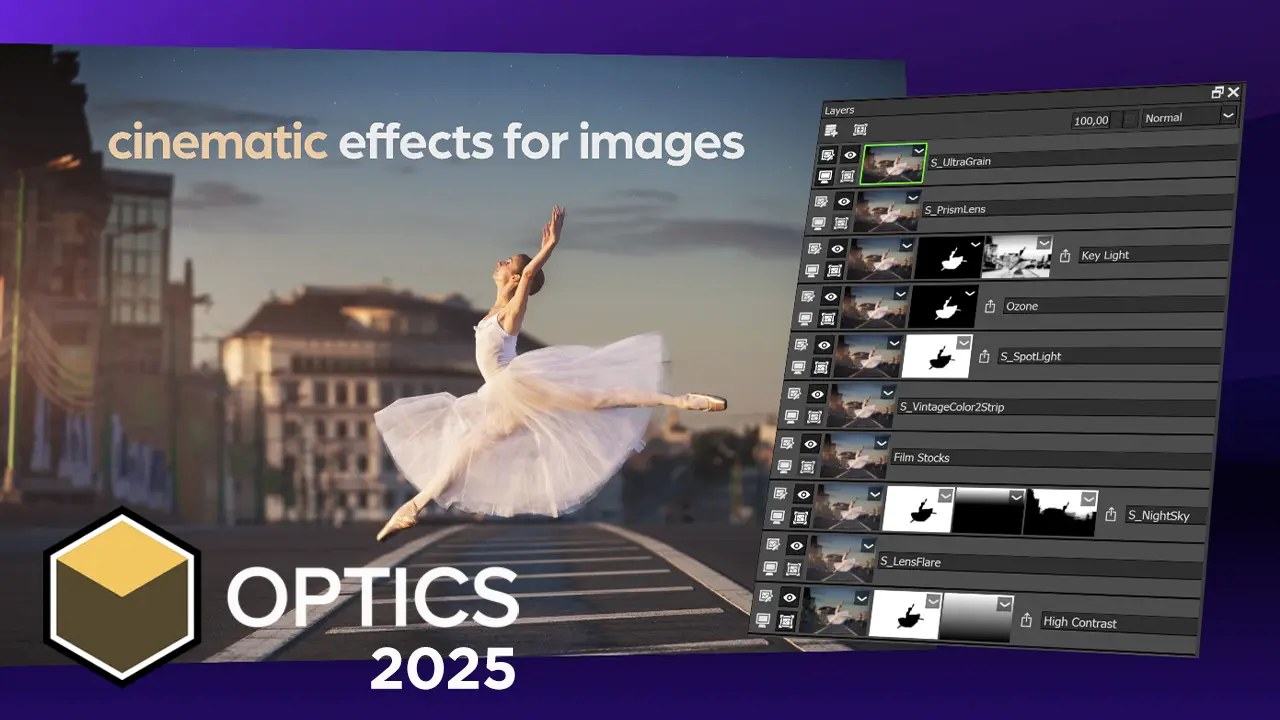Select the Film Stocks layer name
The image size is (1280, 720).
(921, 458)
